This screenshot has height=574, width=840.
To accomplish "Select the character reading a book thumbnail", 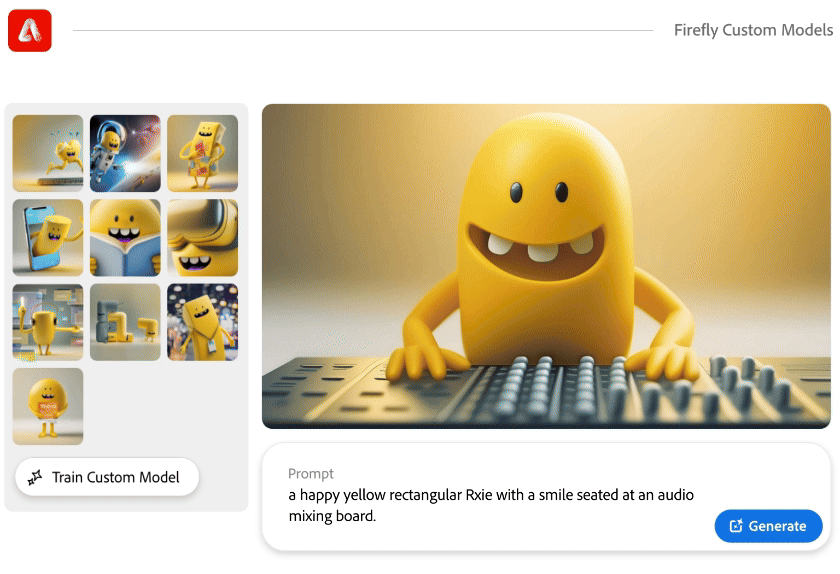I will [x=125, y=238].
